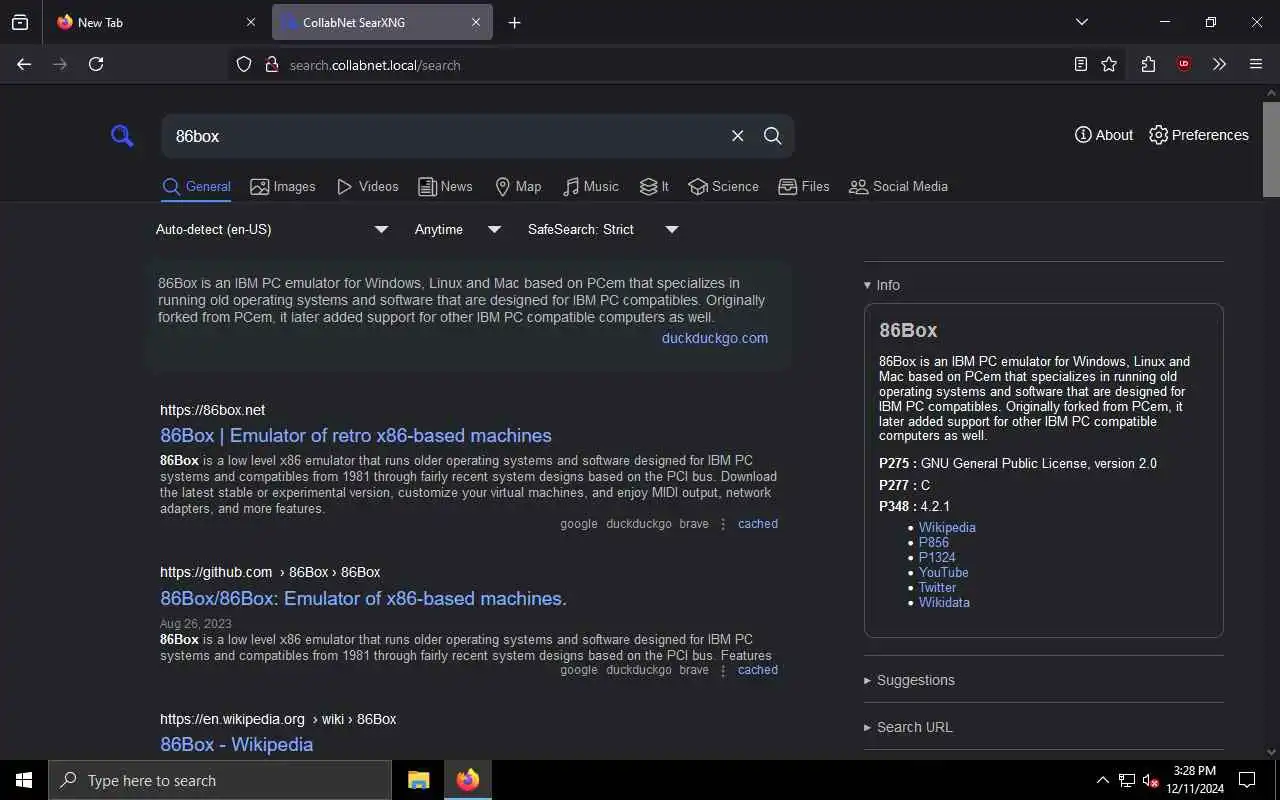The width and height of the screenshot is (1280, 800).
Task: Select the Files search category
Action: [804, 186]
